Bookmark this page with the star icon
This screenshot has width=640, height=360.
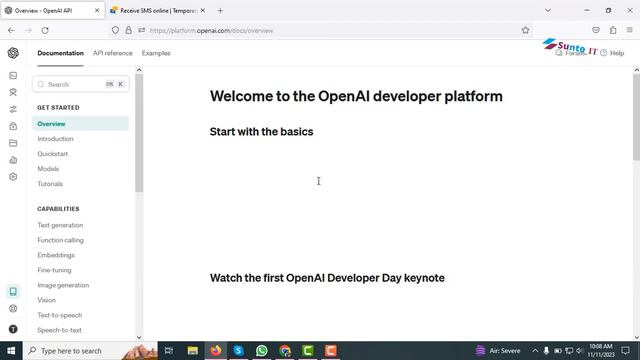click(x=525, y=30)
